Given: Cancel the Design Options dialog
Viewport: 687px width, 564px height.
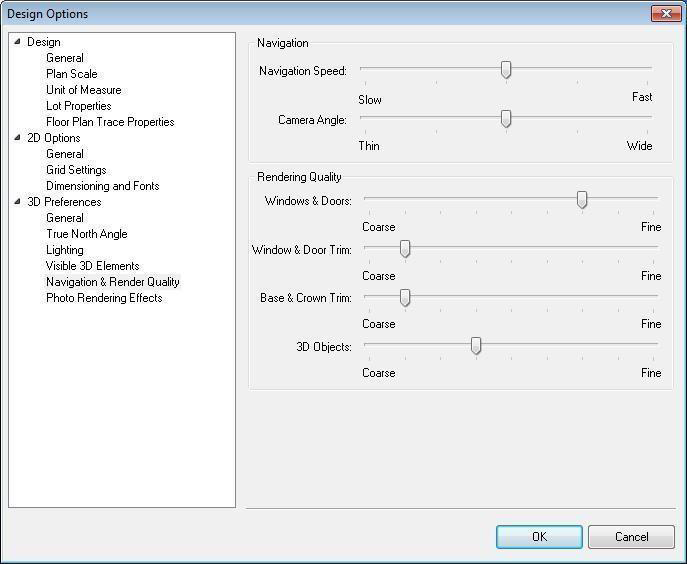Looking at the screenshot, I should [x=631, y=537].
